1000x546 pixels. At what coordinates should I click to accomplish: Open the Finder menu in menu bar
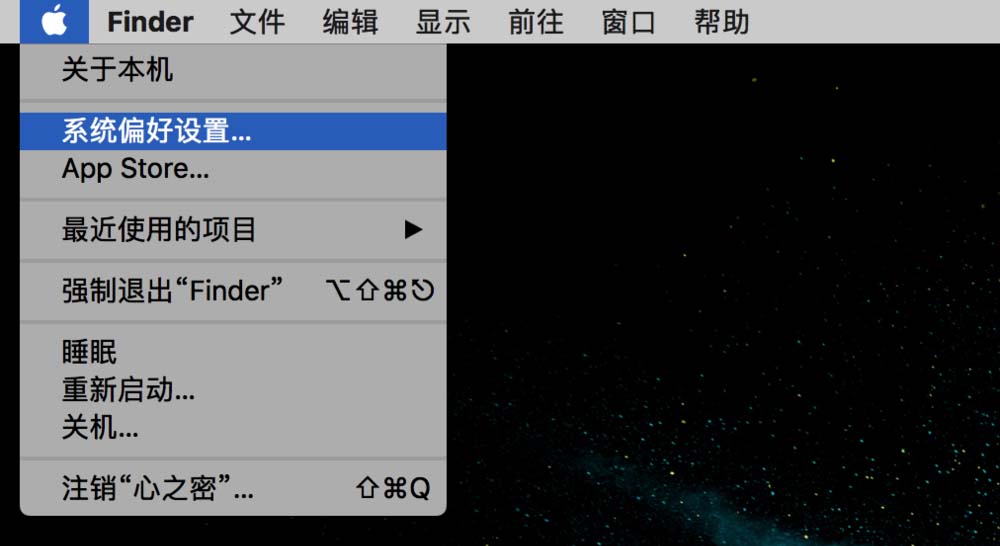pos(150,22)
